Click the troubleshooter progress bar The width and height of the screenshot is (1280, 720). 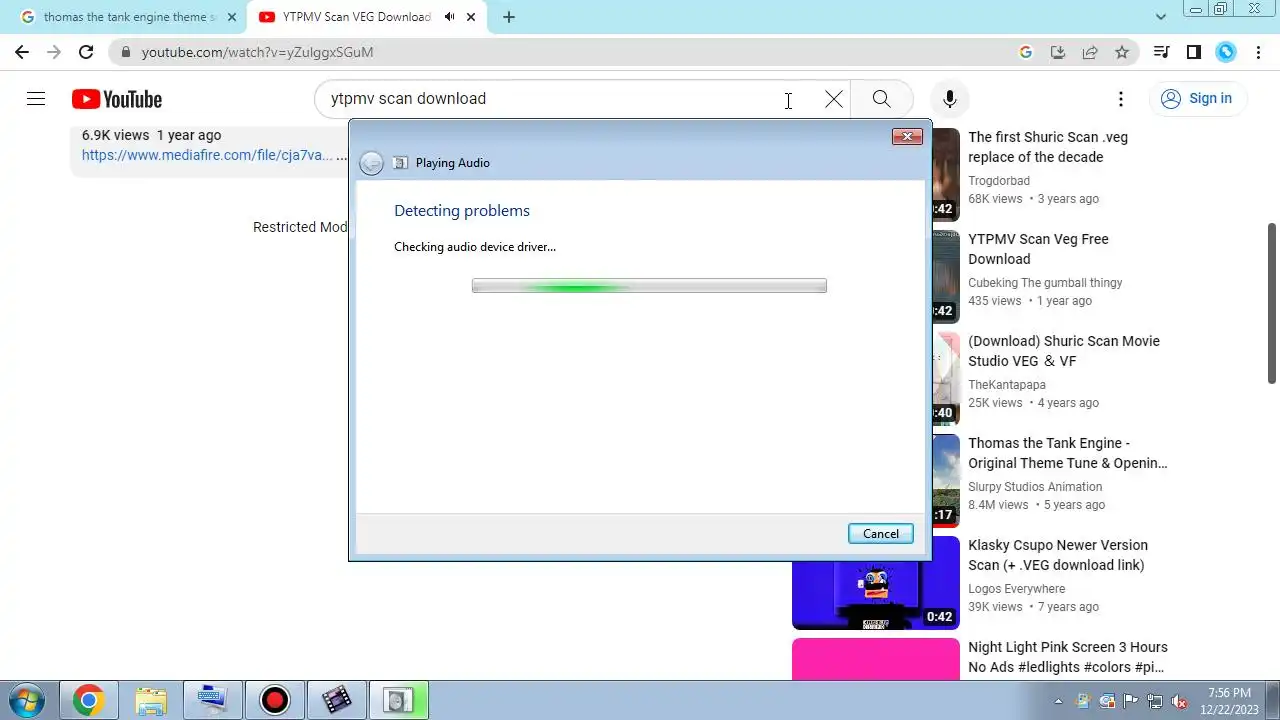(x=649, y=286)
